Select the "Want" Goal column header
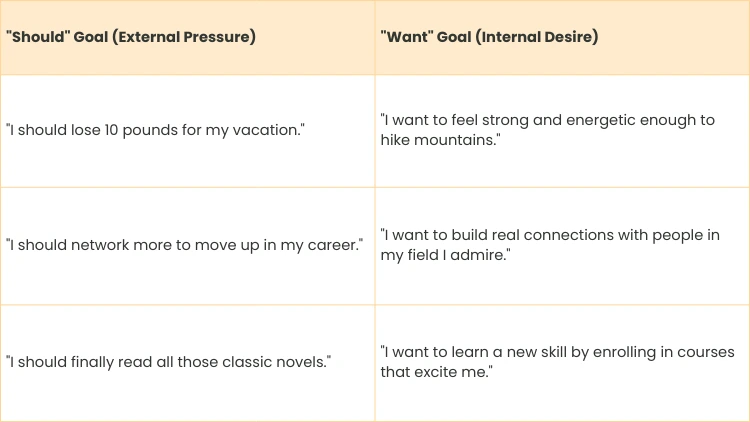 click(x=489, y=37)
